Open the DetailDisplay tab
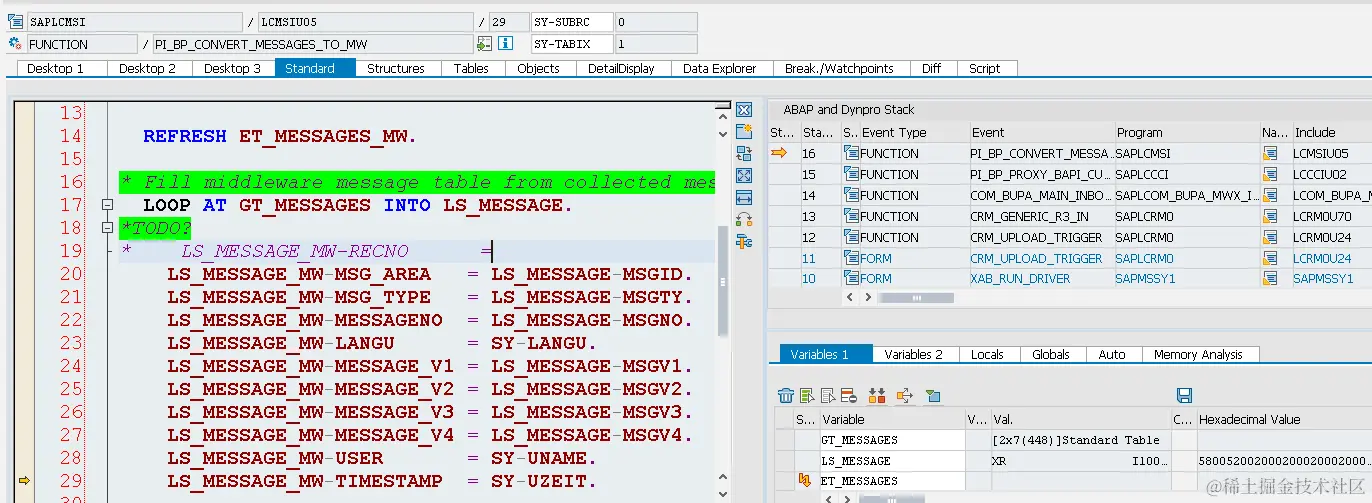 click(621, 68)
